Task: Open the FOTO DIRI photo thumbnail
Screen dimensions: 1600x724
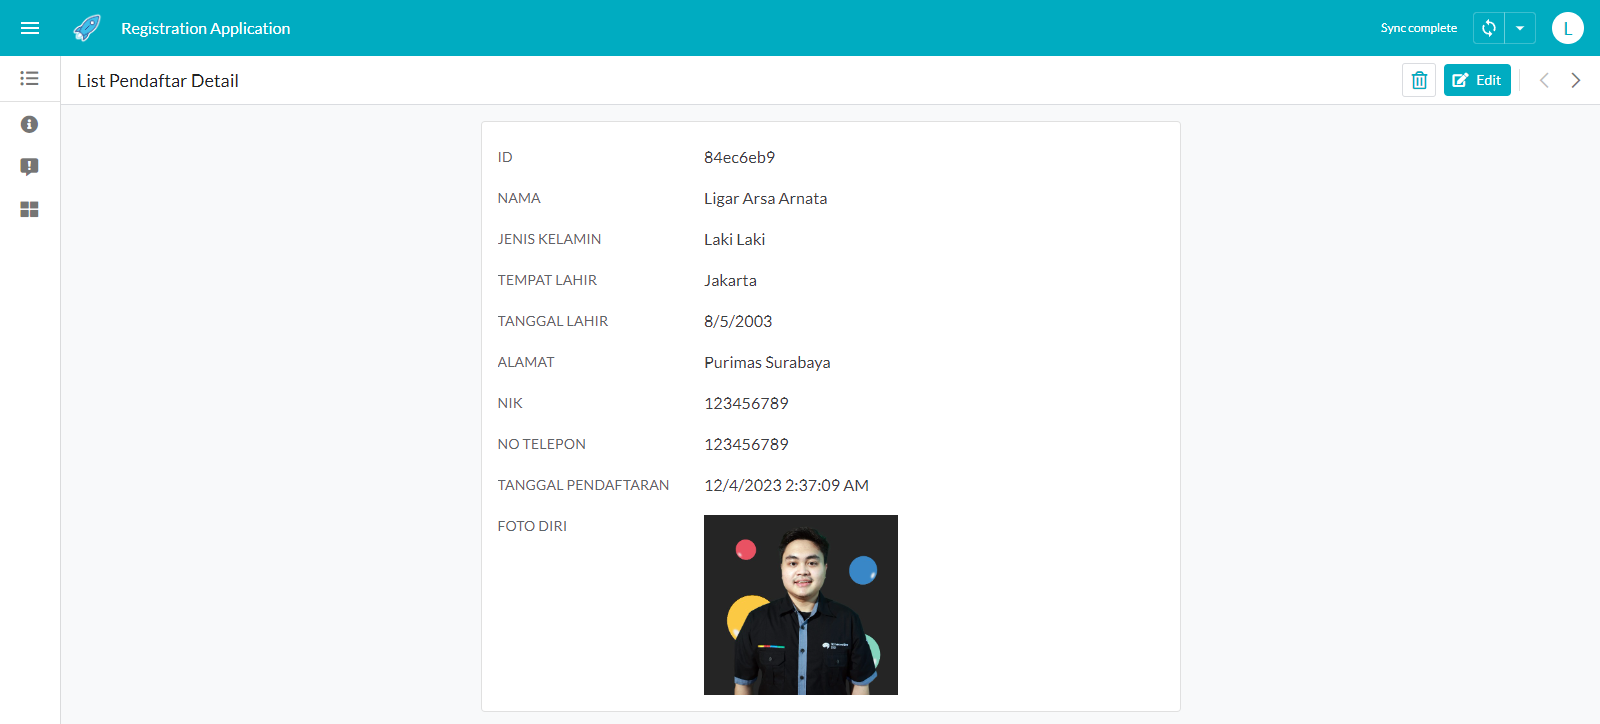Action: coord(801,605)
